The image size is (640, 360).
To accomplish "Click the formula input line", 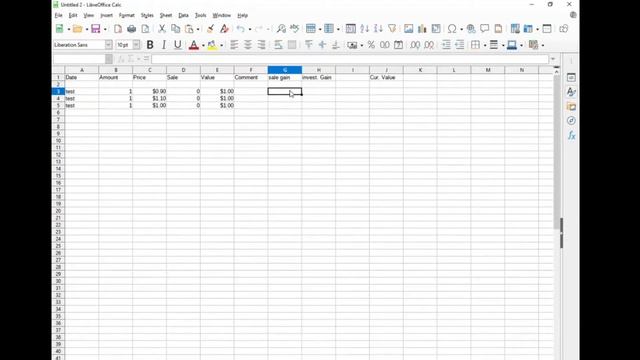I will point(350,59).
